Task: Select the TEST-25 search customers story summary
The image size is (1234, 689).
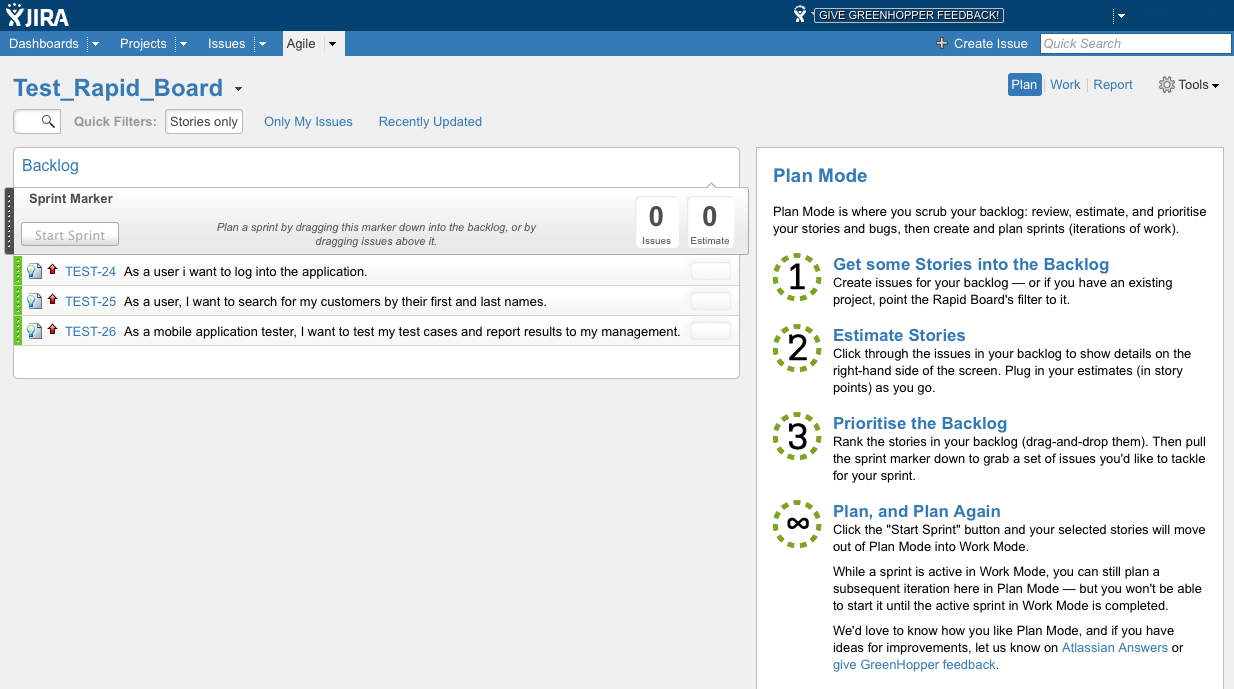Action: click(335, 301)
